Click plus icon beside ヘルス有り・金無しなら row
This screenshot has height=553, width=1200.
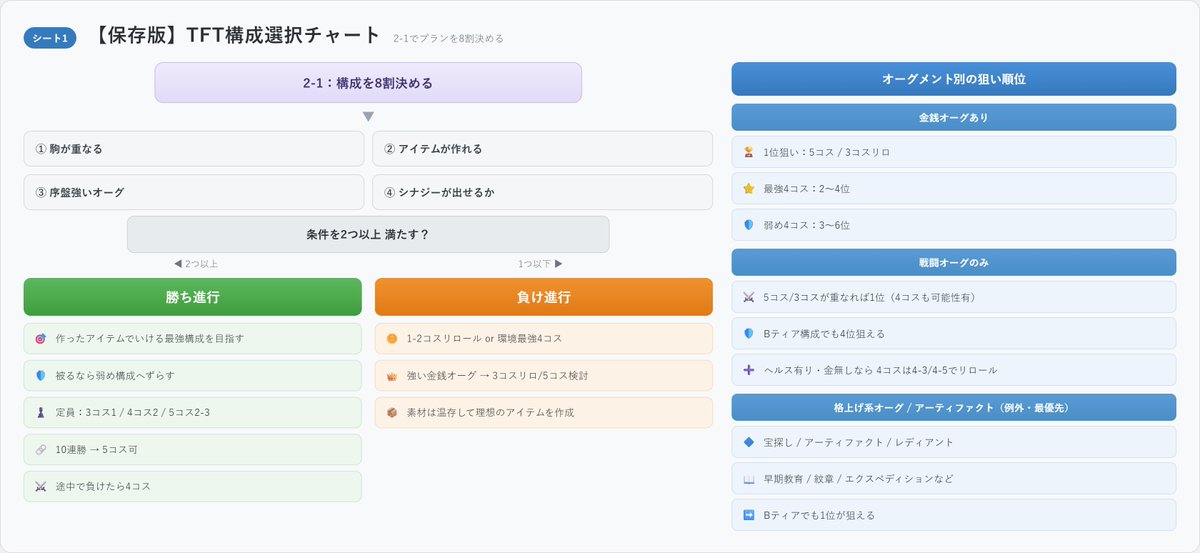point(749,370)
